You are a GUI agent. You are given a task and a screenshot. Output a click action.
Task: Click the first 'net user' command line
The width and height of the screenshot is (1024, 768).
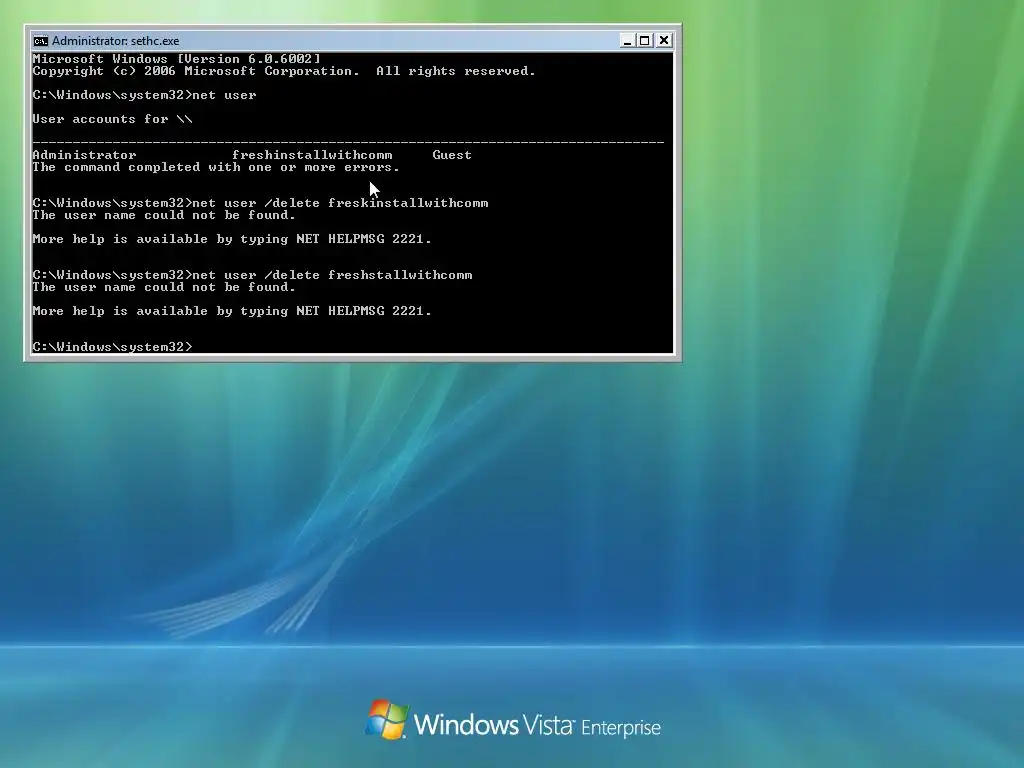144,95
